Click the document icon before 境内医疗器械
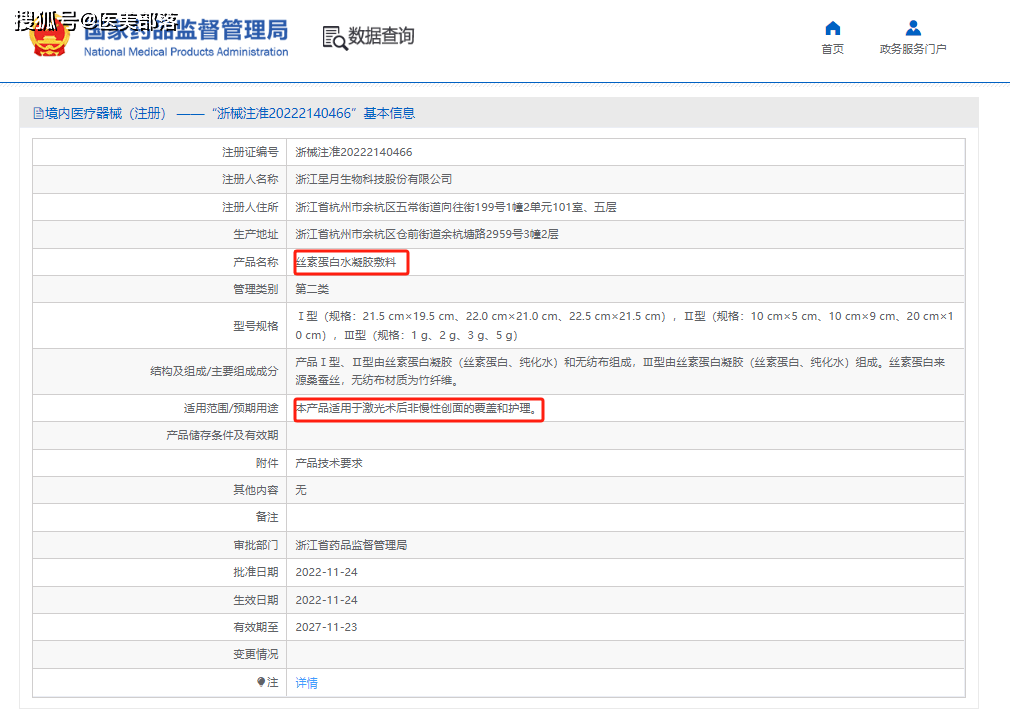 click(x=38, y=114)
